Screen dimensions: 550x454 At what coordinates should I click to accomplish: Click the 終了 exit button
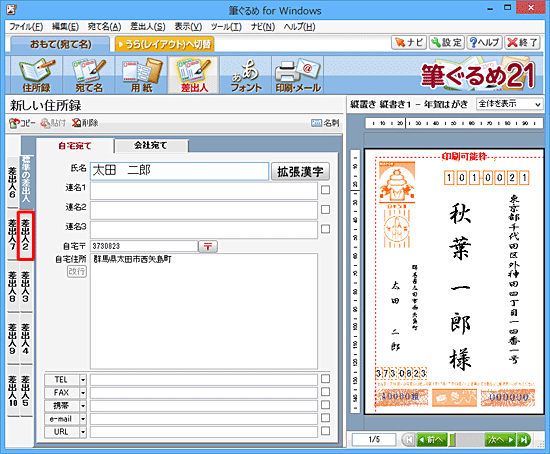(522, 42)
